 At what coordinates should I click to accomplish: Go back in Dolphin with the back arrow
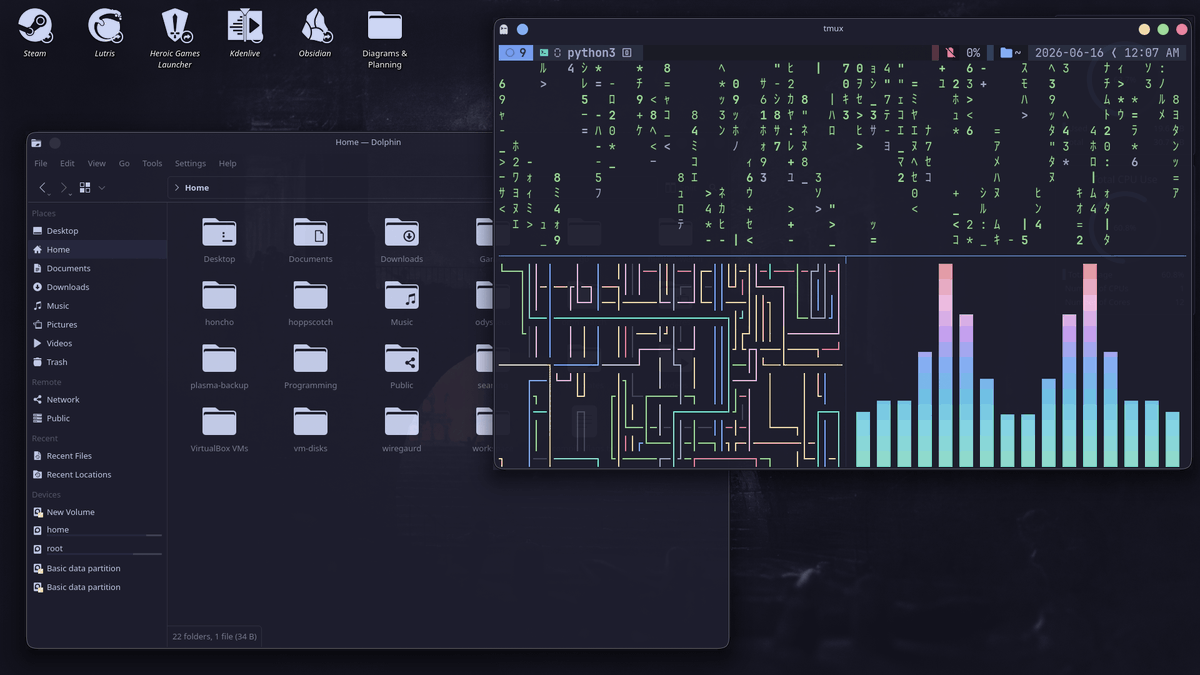pos(43,187)
